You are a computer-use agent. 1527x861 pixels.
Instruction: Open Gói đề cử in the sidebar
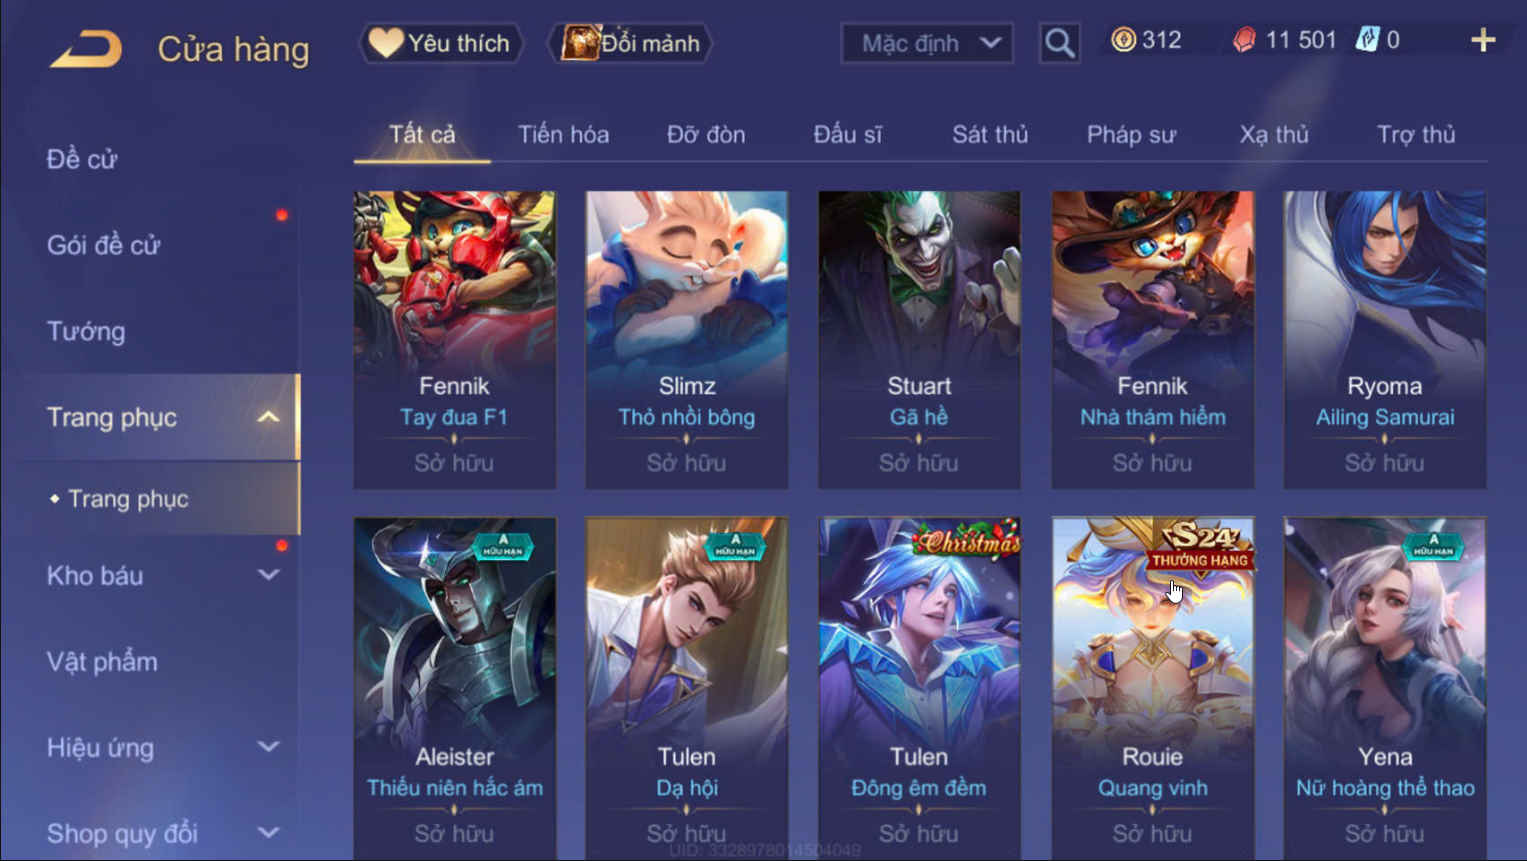103,245
